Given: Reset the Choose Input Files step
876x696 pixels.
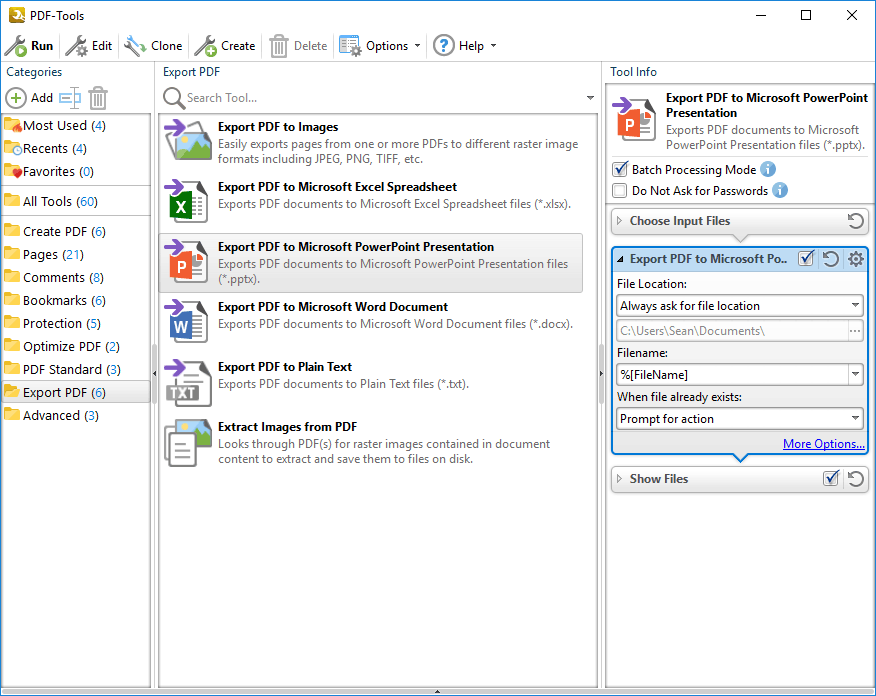Looking at the screenshot, I should coord(855,221).
